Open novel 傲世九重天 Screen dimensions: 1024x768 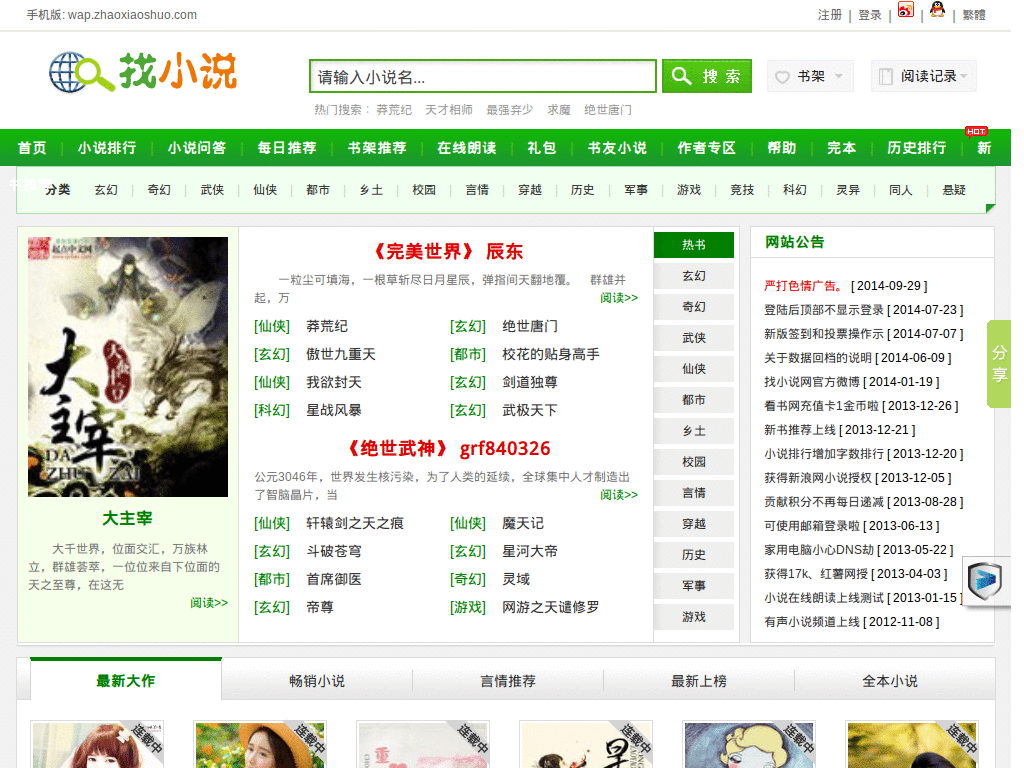[x=341, y=355]
